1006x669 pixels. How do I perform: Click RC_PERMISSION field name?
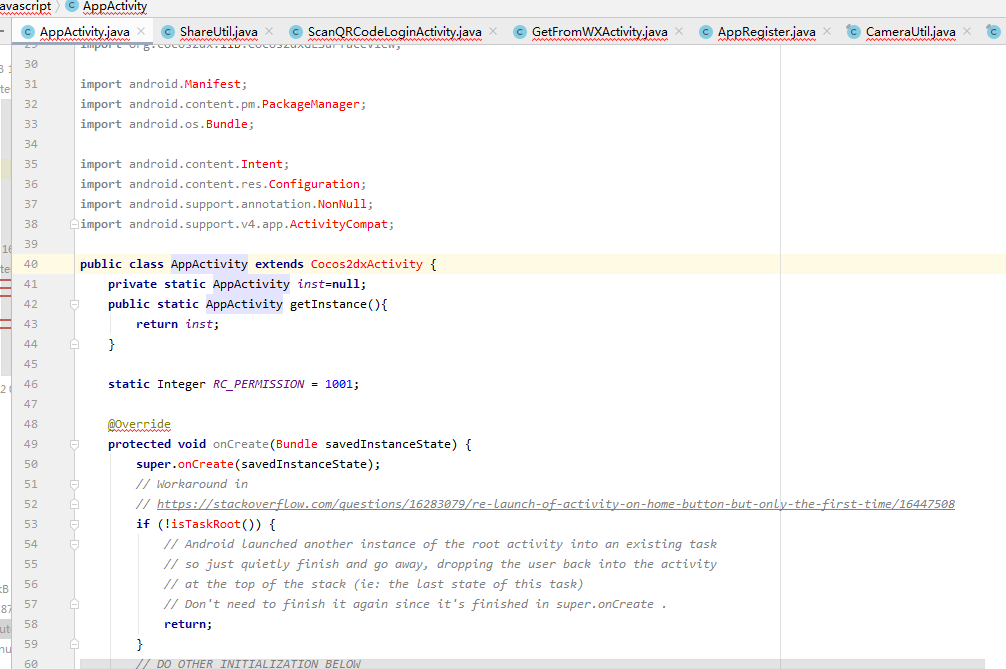tap(259, 384)
